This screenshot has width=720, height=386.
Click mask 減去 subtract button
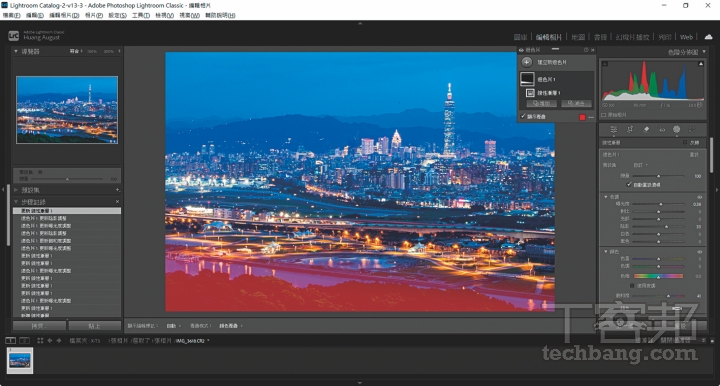click(576, 104)
